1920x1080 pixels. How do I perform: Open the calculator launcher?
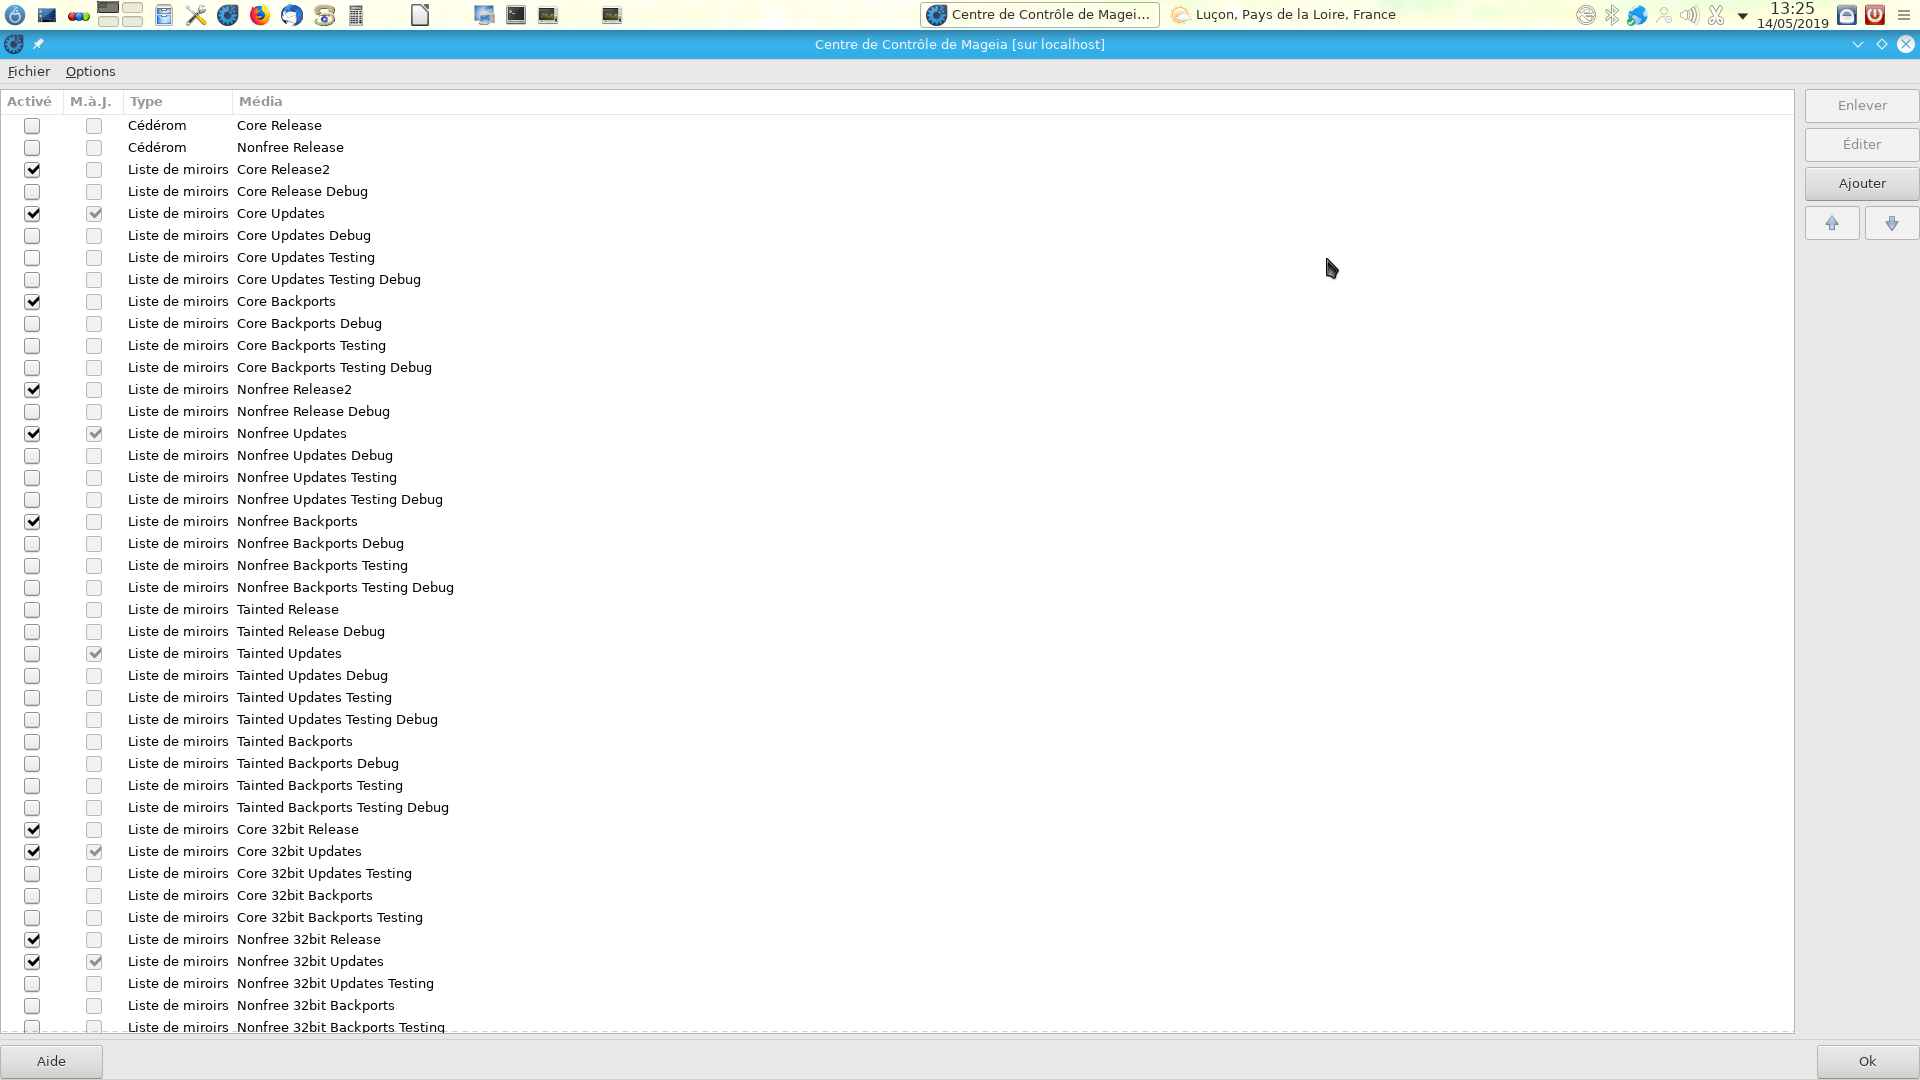[356, 15]
